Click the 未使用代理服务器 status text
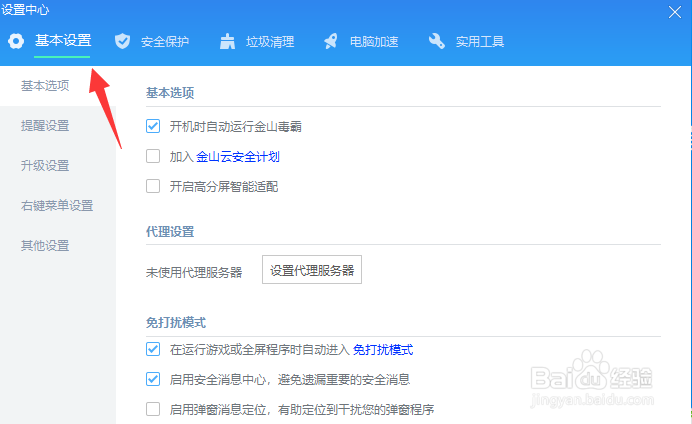 pyautogui.click(x=194, y=272)
